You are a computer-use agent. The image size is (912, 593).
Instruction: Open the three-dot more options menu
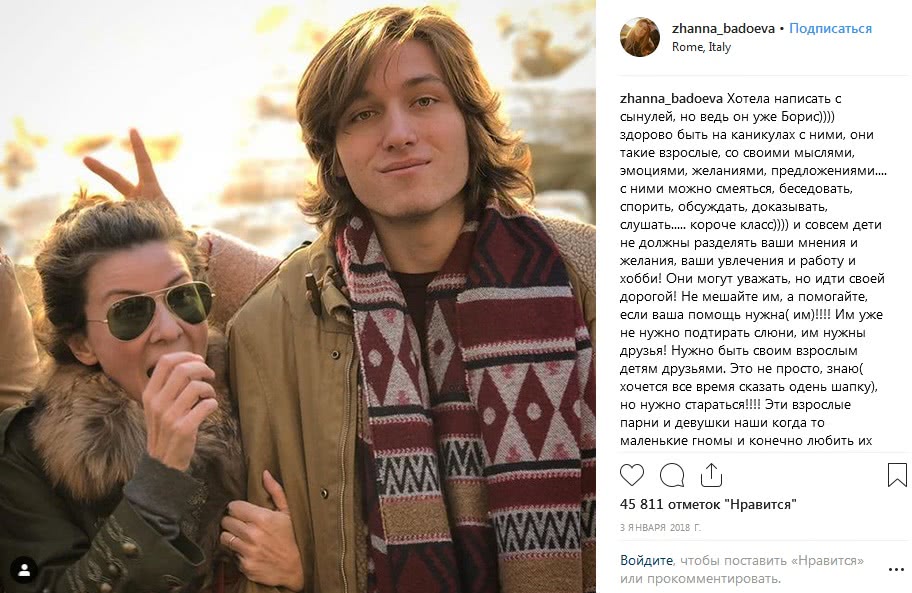point(895,569)
